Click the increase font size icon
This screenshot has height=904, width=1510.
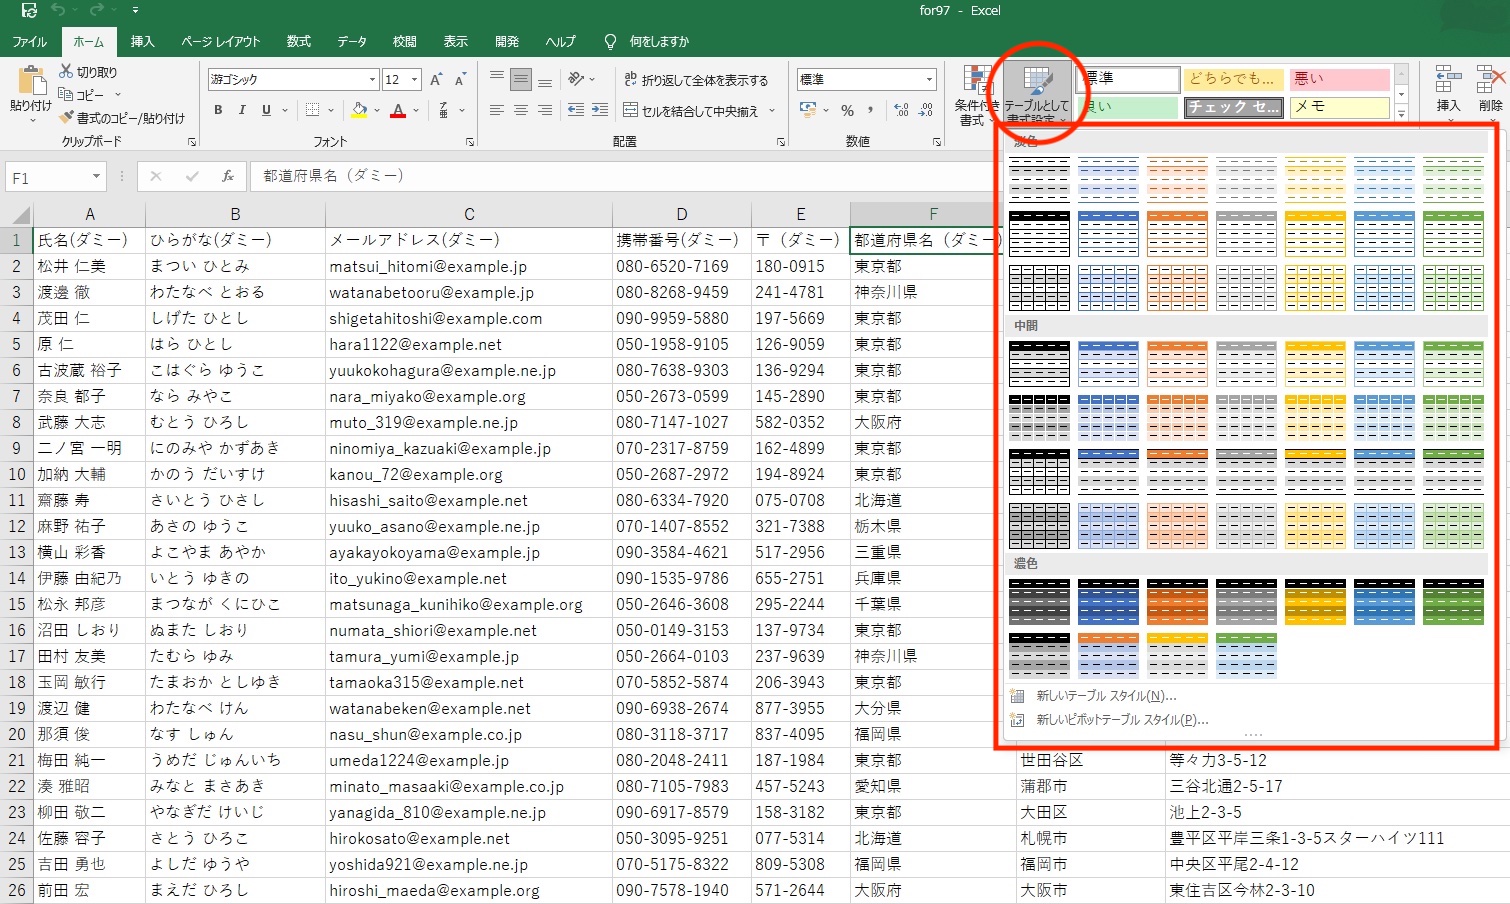[x=436, y=80]
